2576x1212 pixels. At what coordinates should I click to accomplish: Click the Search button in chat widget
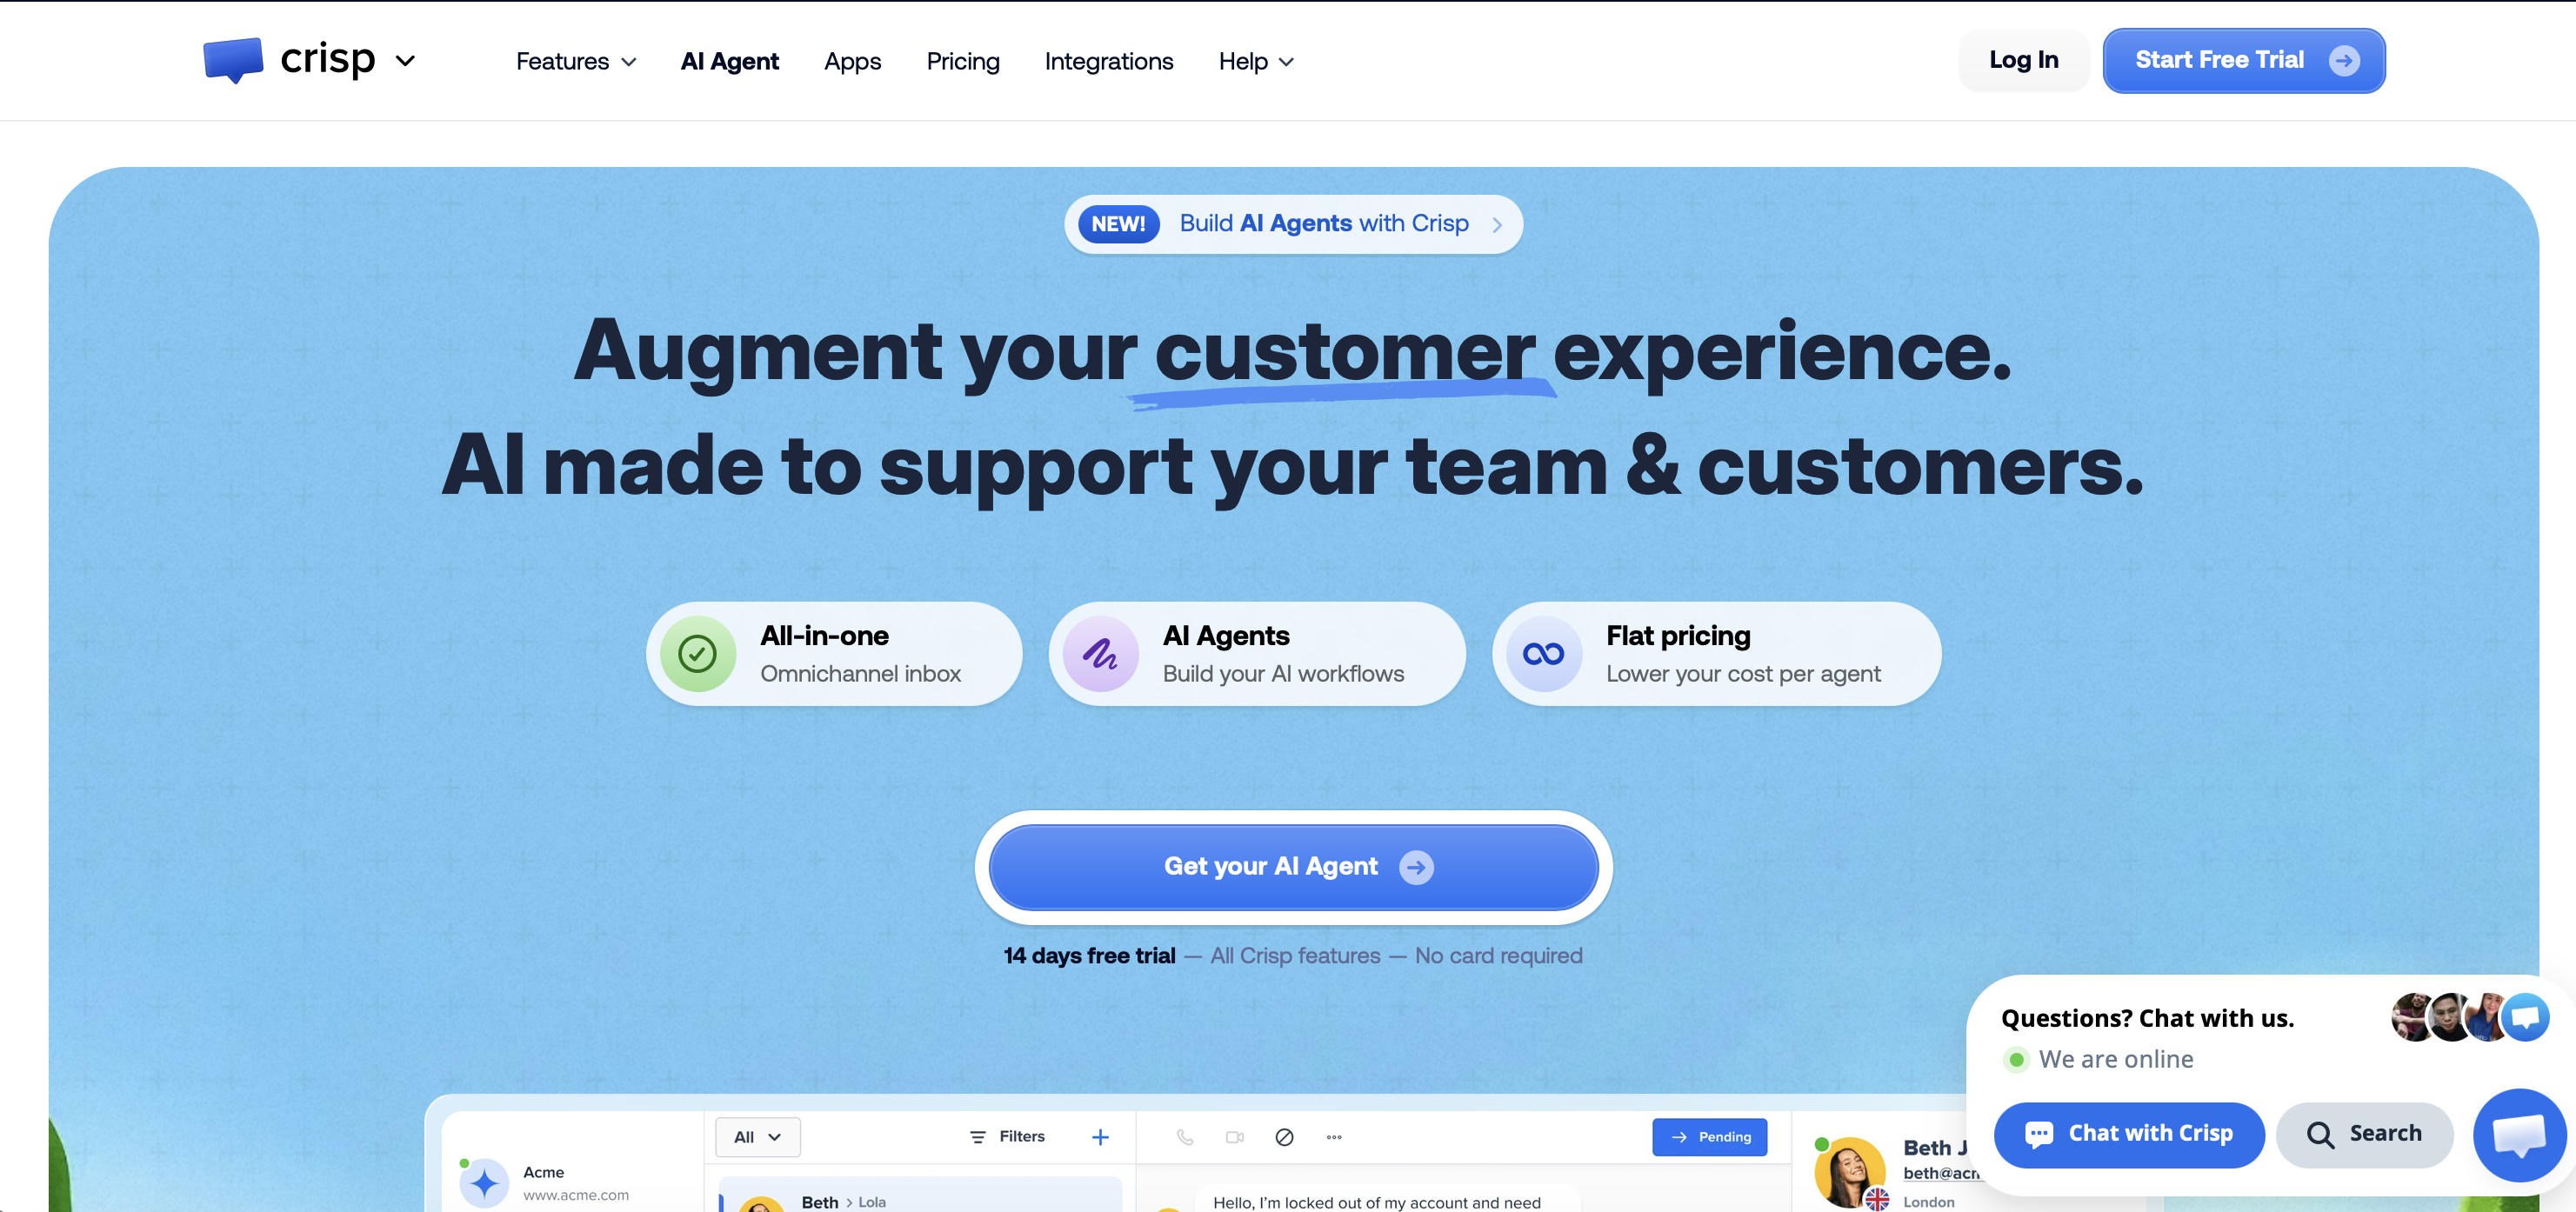pos(2364,1134)
